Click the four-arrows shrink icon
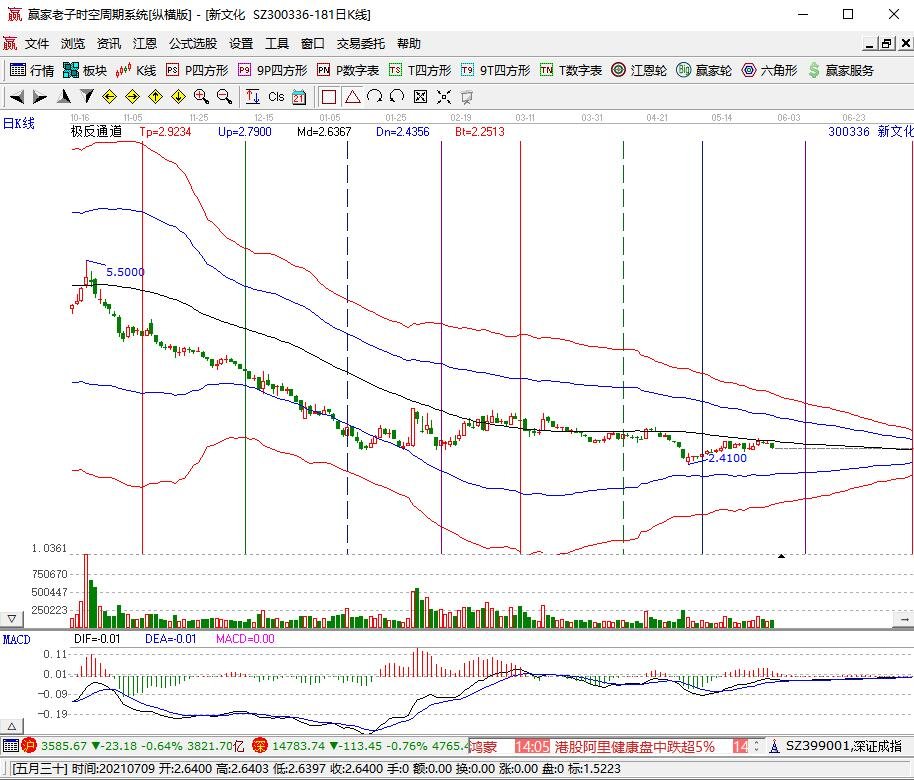914x780 pixels. [444, 97]
